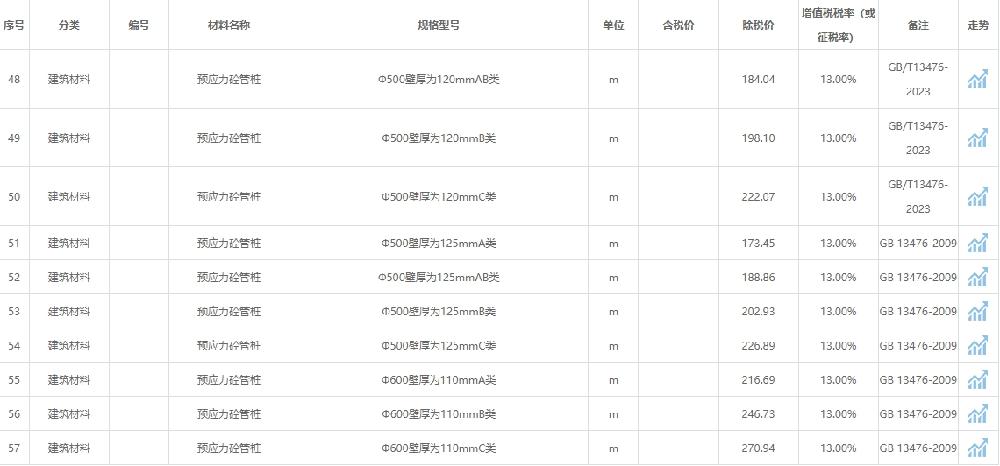1000x466 pixels.
Task: Click the 序号 column header
Action: point(14,25)
